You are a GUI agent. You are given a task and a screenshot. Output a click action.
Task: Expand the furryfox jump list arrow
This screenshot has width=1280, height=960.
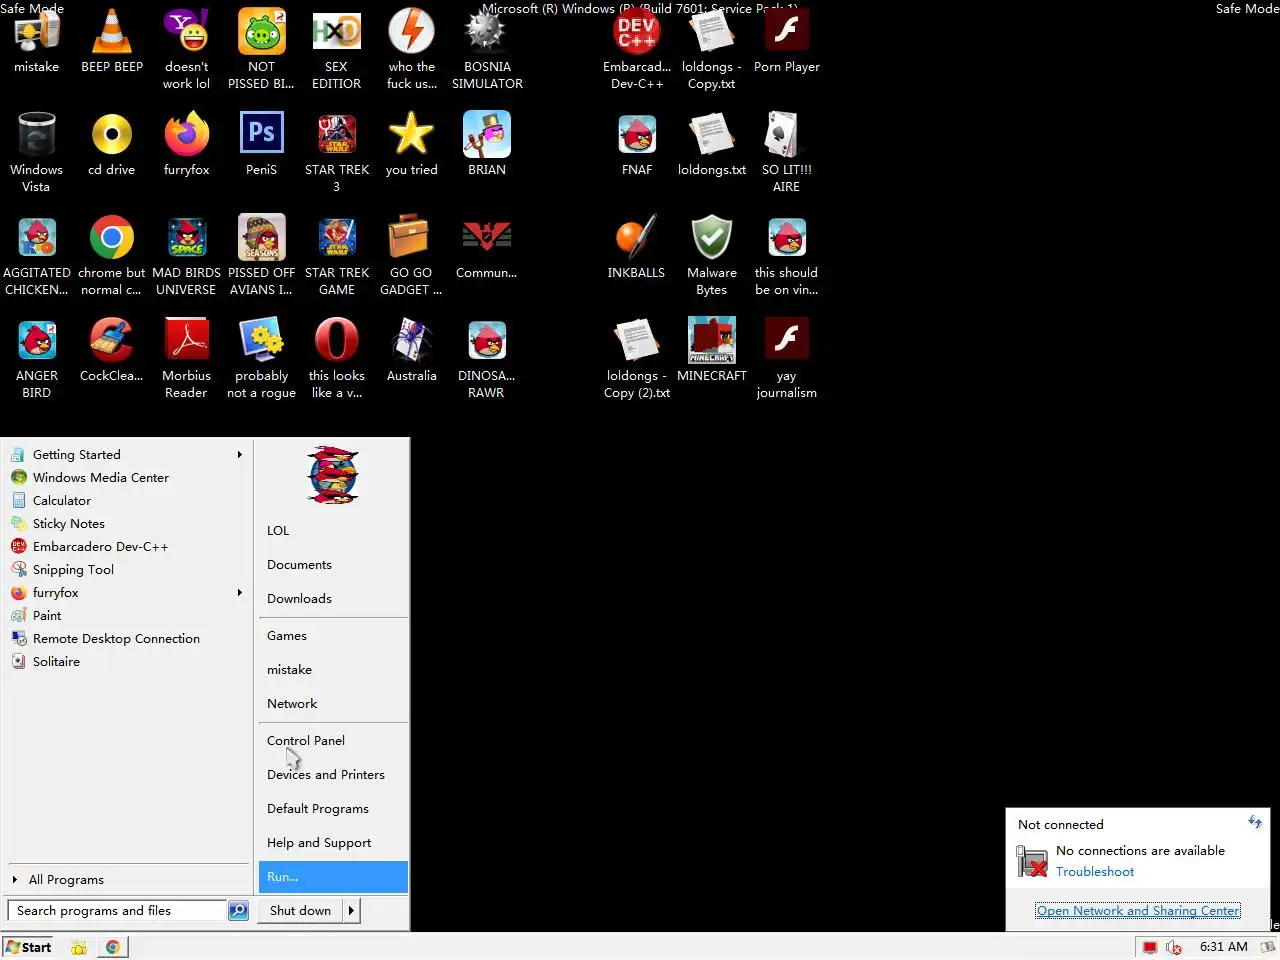pyautogui.click(x=239, y=592)
